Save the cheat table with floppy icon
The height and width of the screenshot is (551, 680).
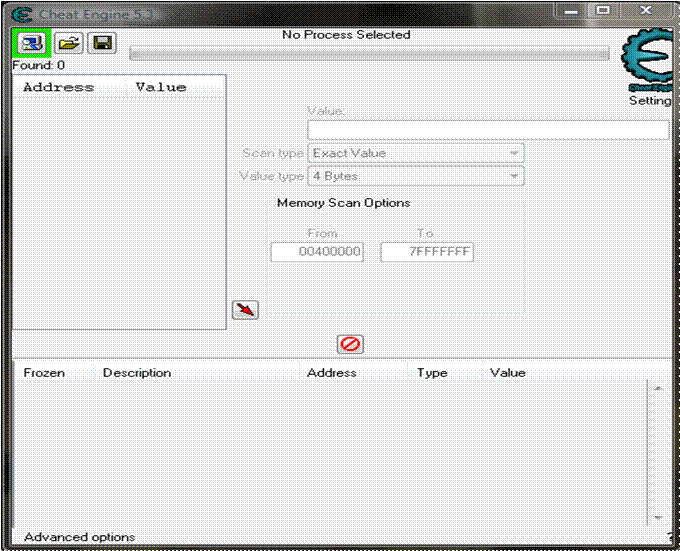(x=102, y=43)
